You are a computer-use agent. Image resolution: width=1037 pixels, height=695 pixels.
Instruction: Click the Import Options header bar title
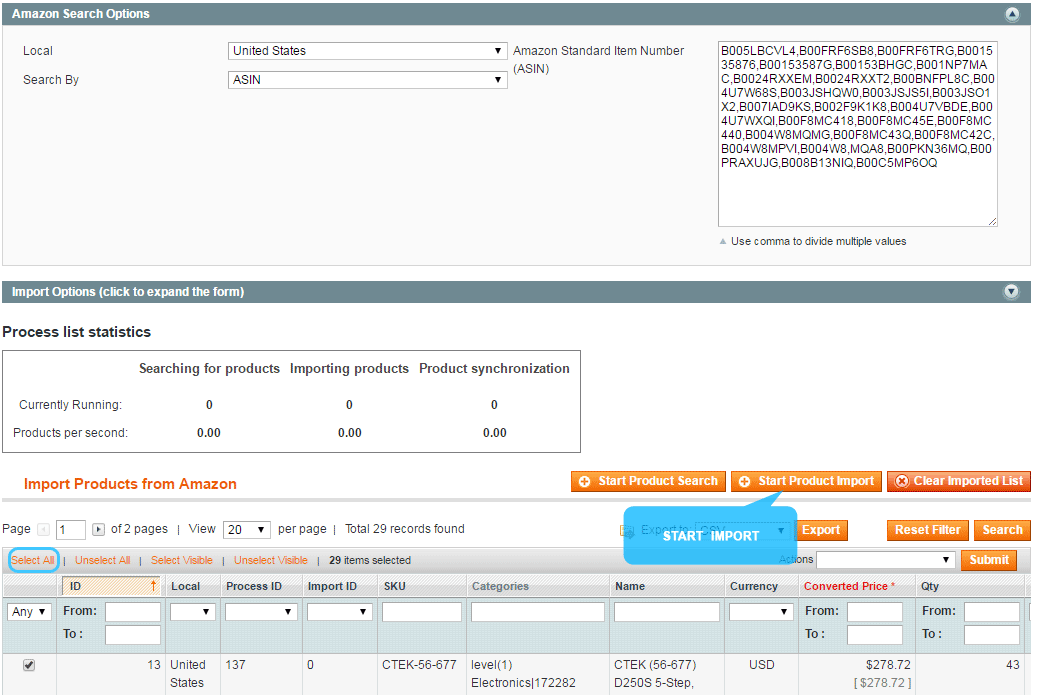pos(128,292)
